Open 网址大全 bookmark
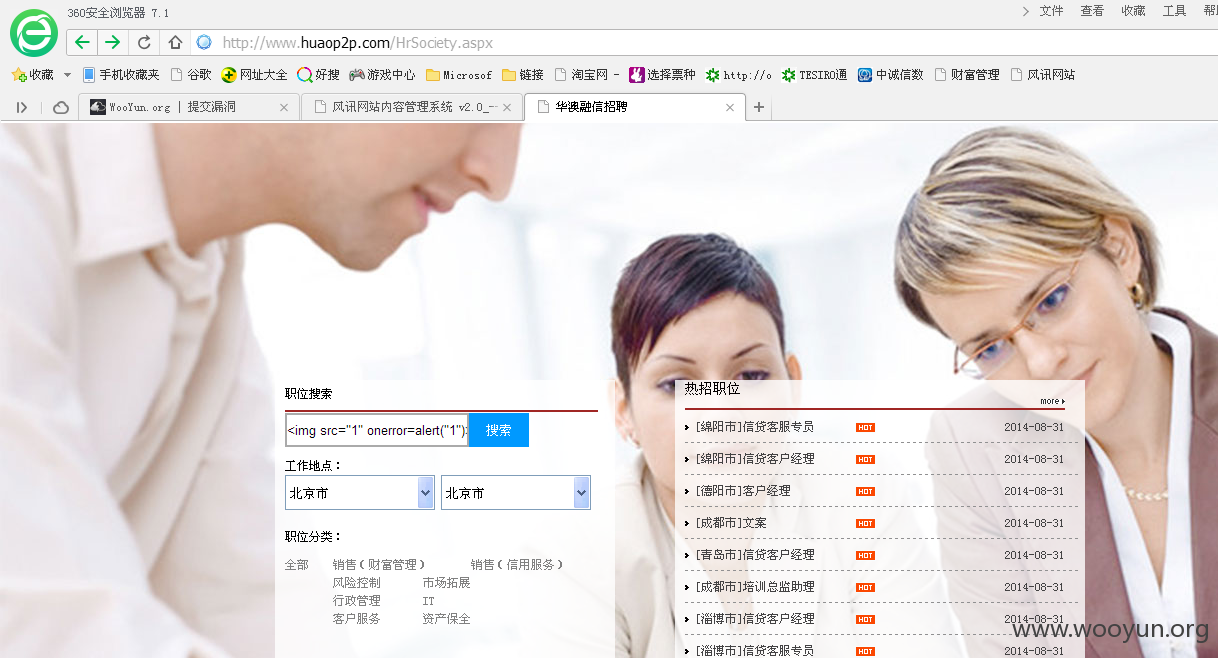The width and height of the screenshot is (1218, 658). [254, 75]
